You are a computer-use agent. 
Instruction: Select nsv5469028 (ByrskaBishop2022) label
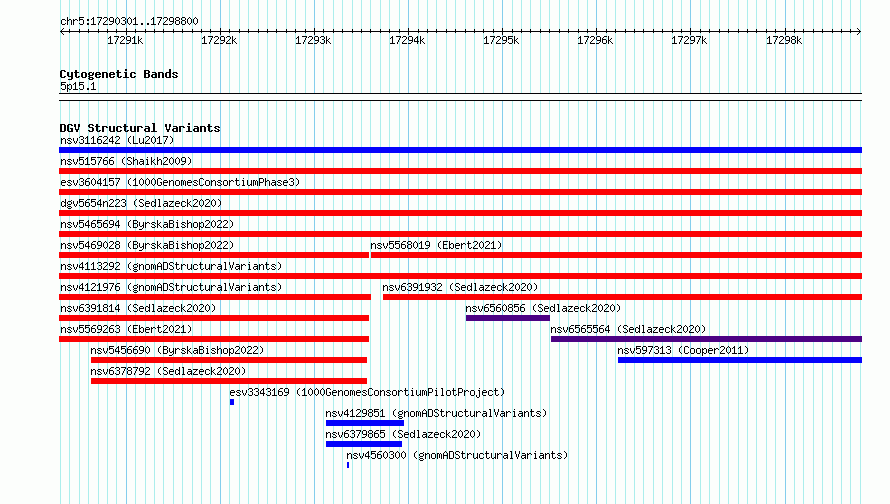147,245
